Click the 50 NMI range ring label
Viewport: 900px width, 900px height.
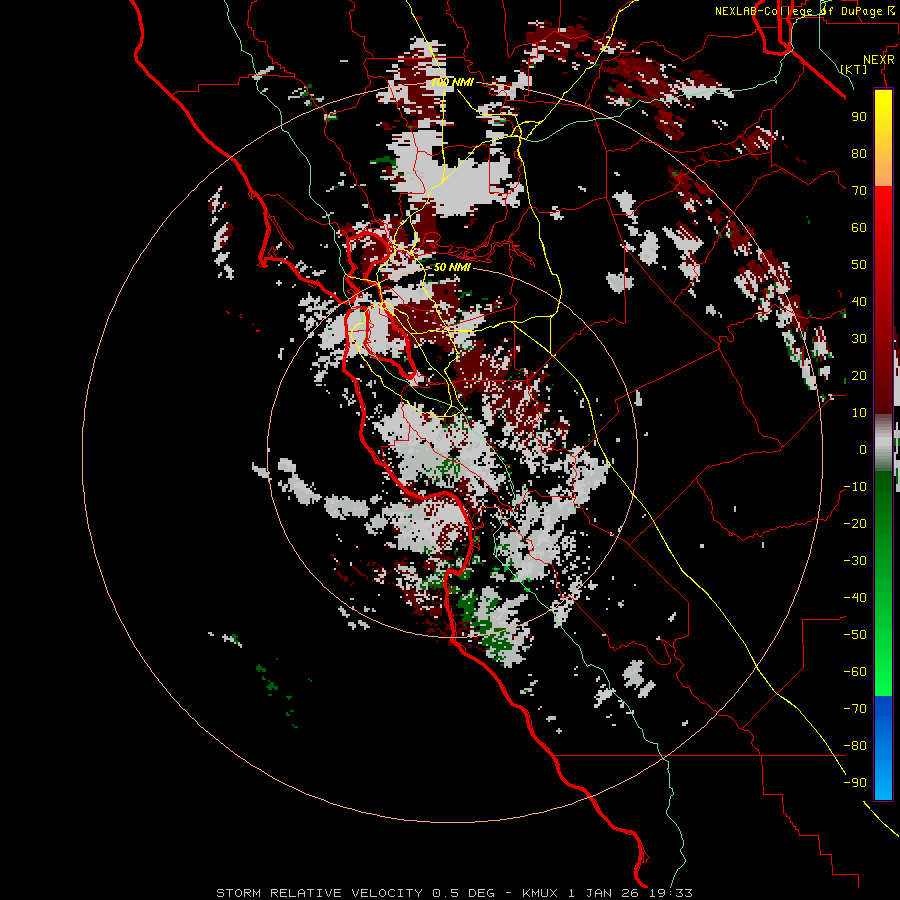pos(452,267)
